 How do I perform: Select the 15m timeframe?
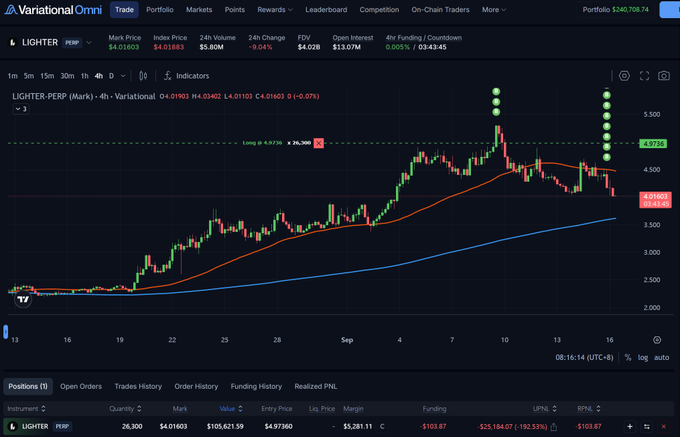pyautogui.click(x=47, y=76)
